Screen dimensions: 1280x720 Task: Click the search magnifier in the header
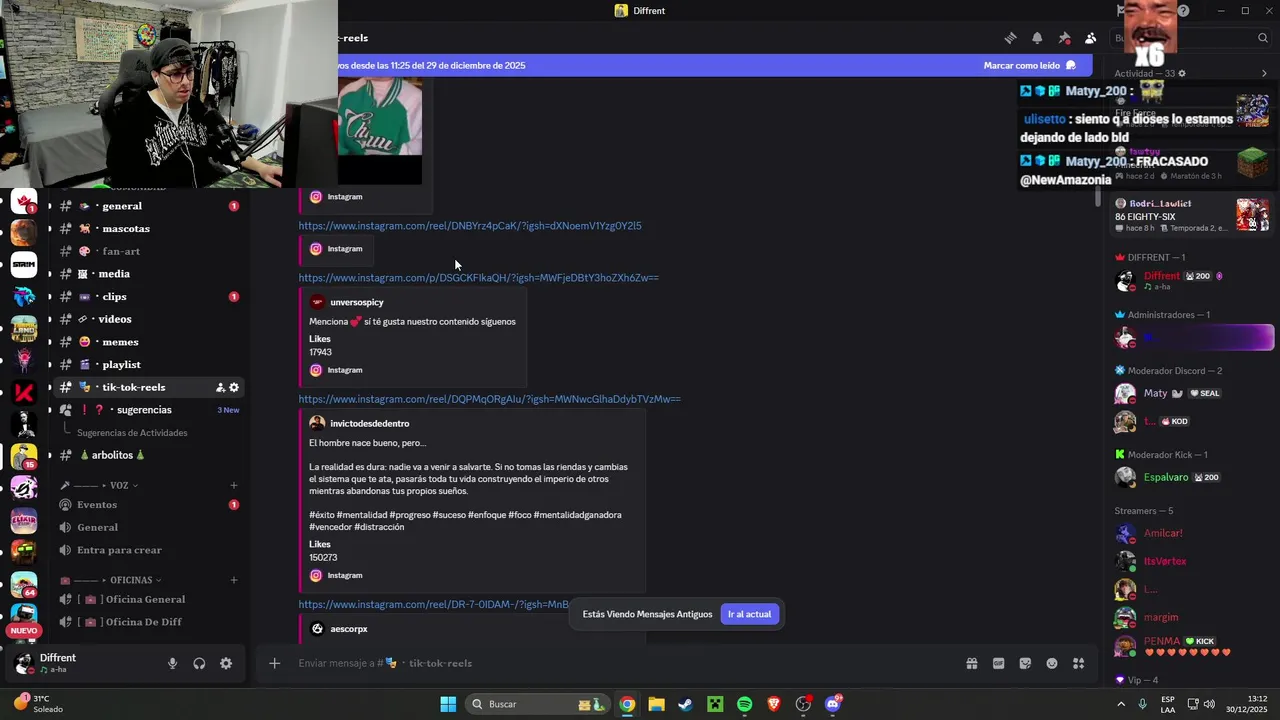coord(1263,38)
